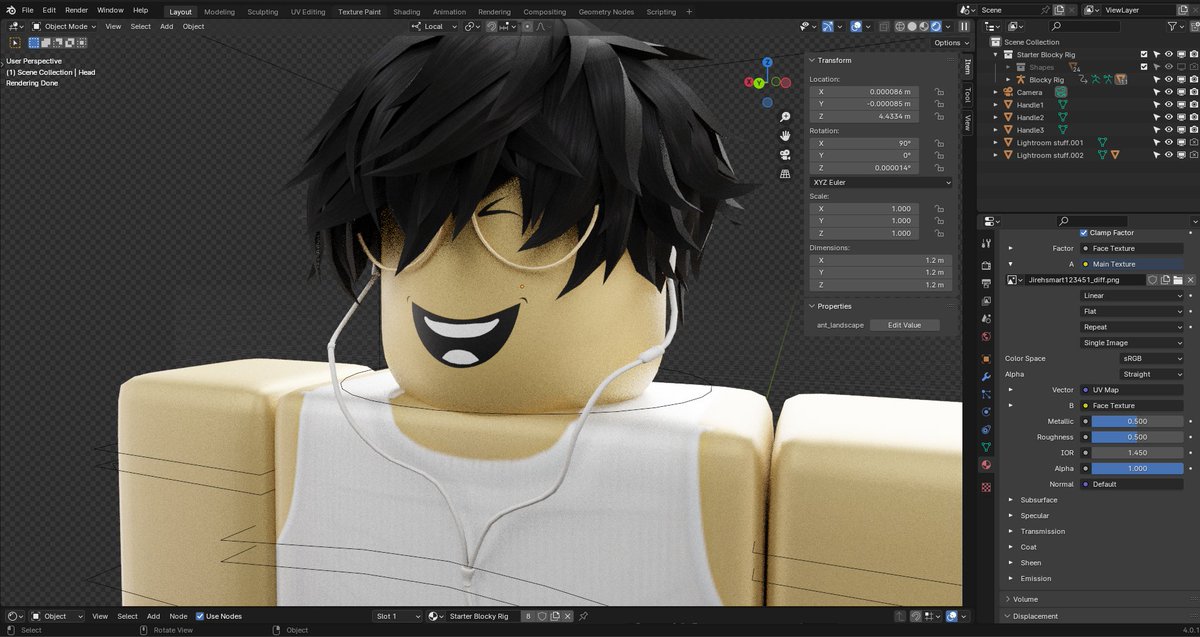1200x637 pixels.
Task: Open the Modifiers wrench tab icon
Action: [x=986, y=376]
